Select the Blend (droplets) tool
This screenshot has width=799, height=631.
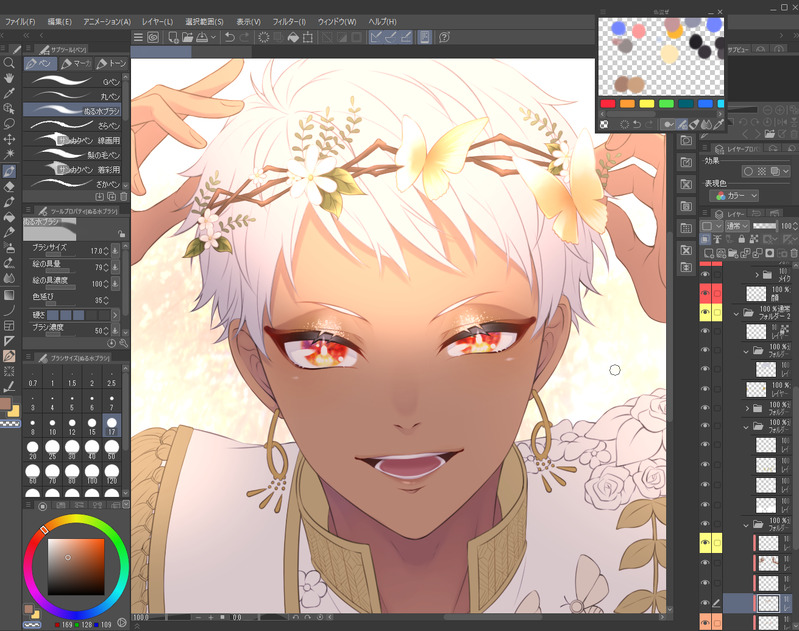9,279
